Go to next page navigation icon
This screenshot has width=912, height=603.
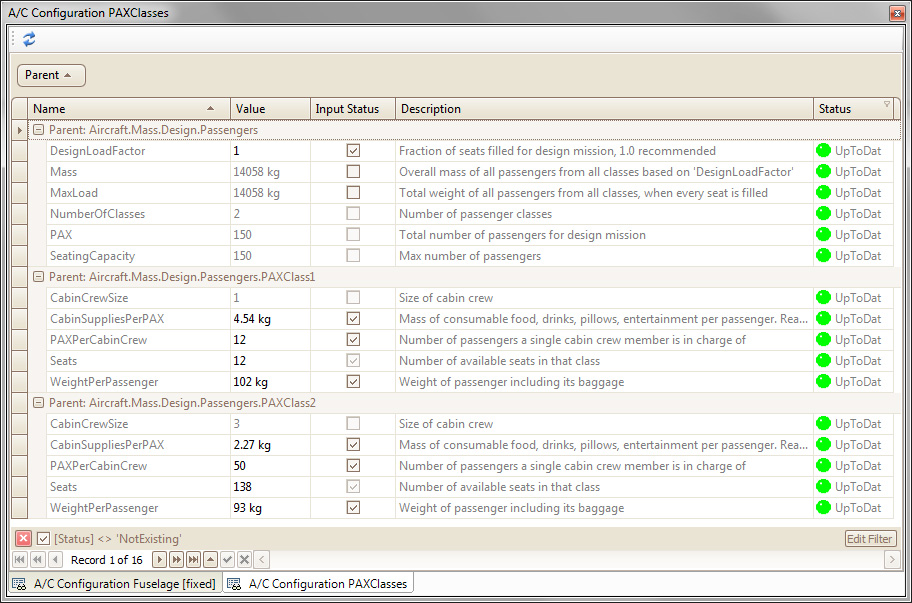tap(176, 559)
